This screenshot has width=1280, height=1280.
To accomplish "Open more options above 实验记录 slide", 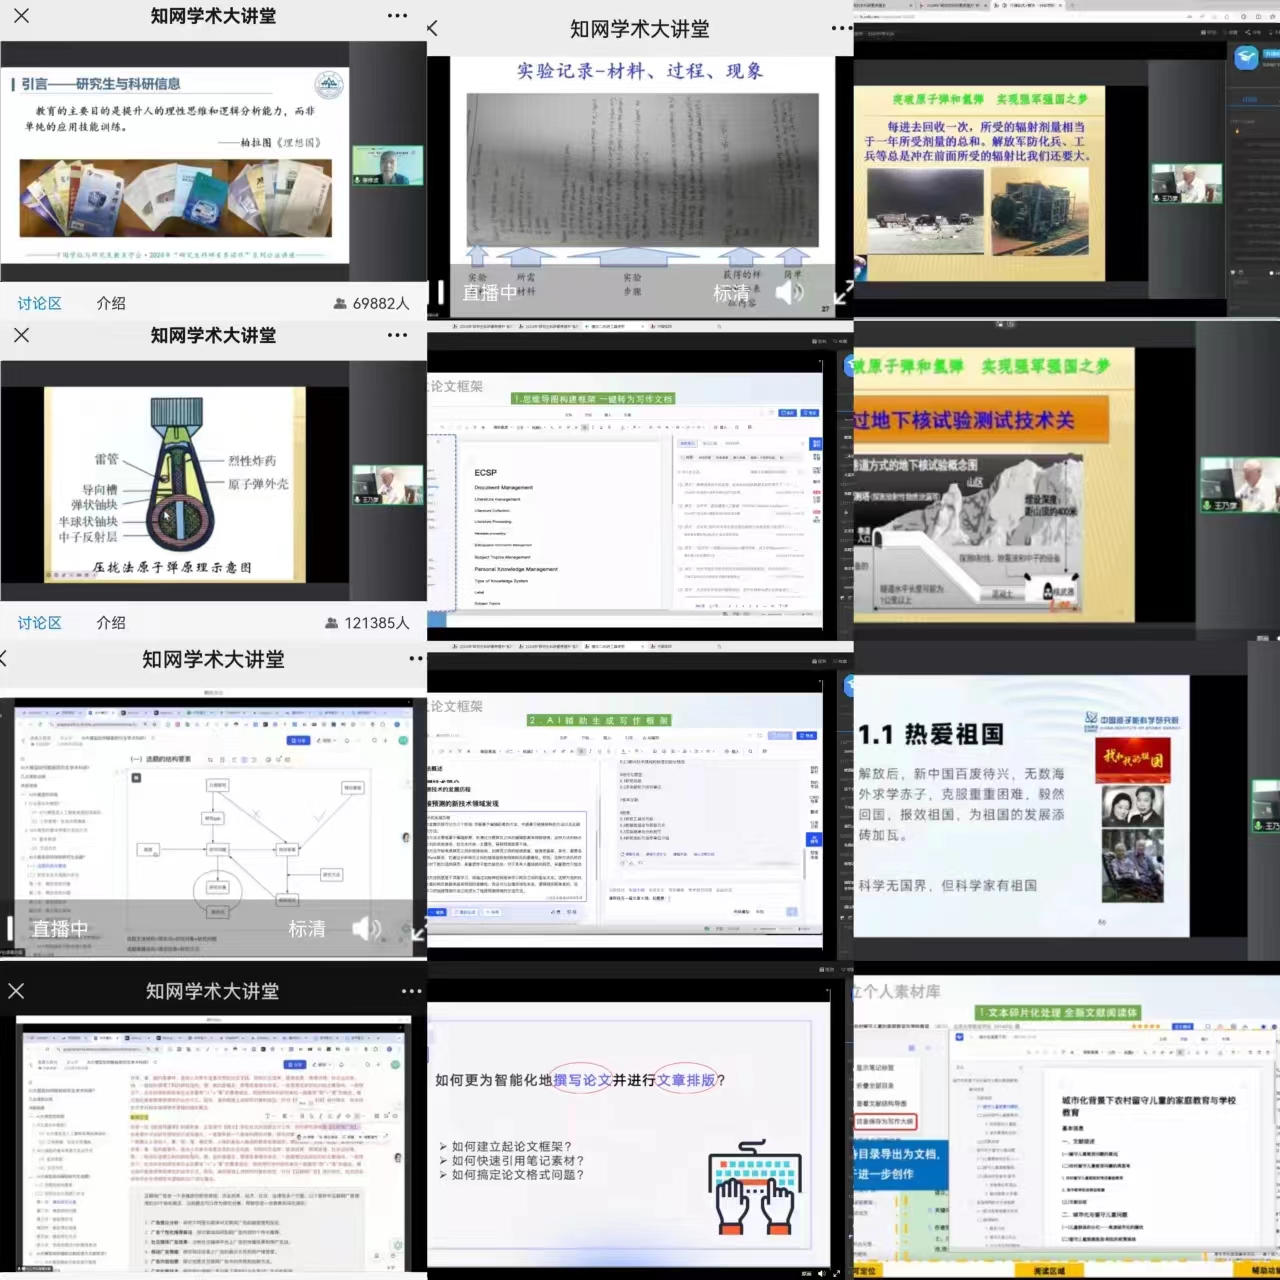I will (841, 28).
